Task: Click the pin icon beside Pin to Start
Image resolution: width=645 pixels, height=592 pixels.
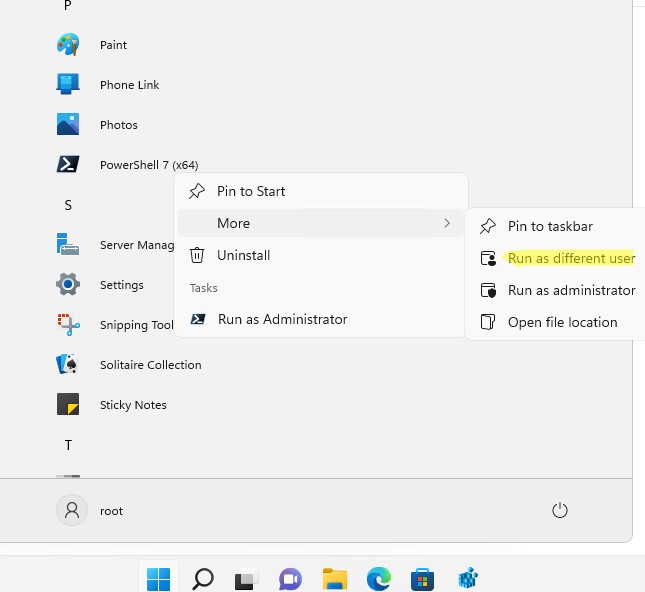Action: coord(197,191)
